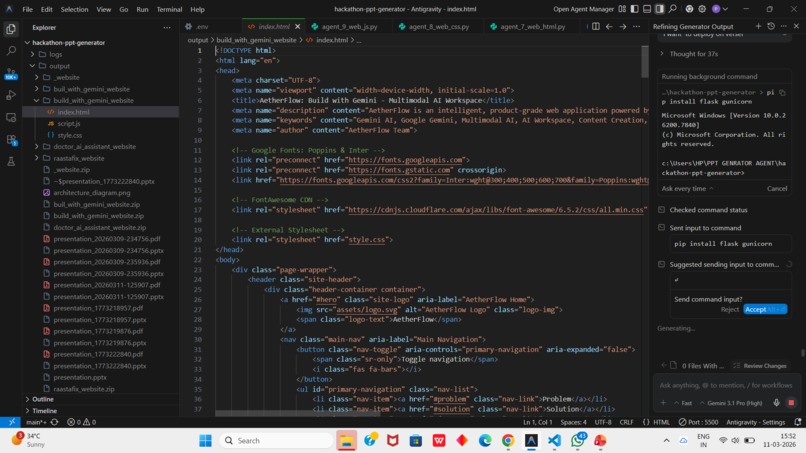Image resolution: width=806 pixels, height=453 pixels.
Task: Toggle bottom panel visibility
Action: [x=647, y=9]
